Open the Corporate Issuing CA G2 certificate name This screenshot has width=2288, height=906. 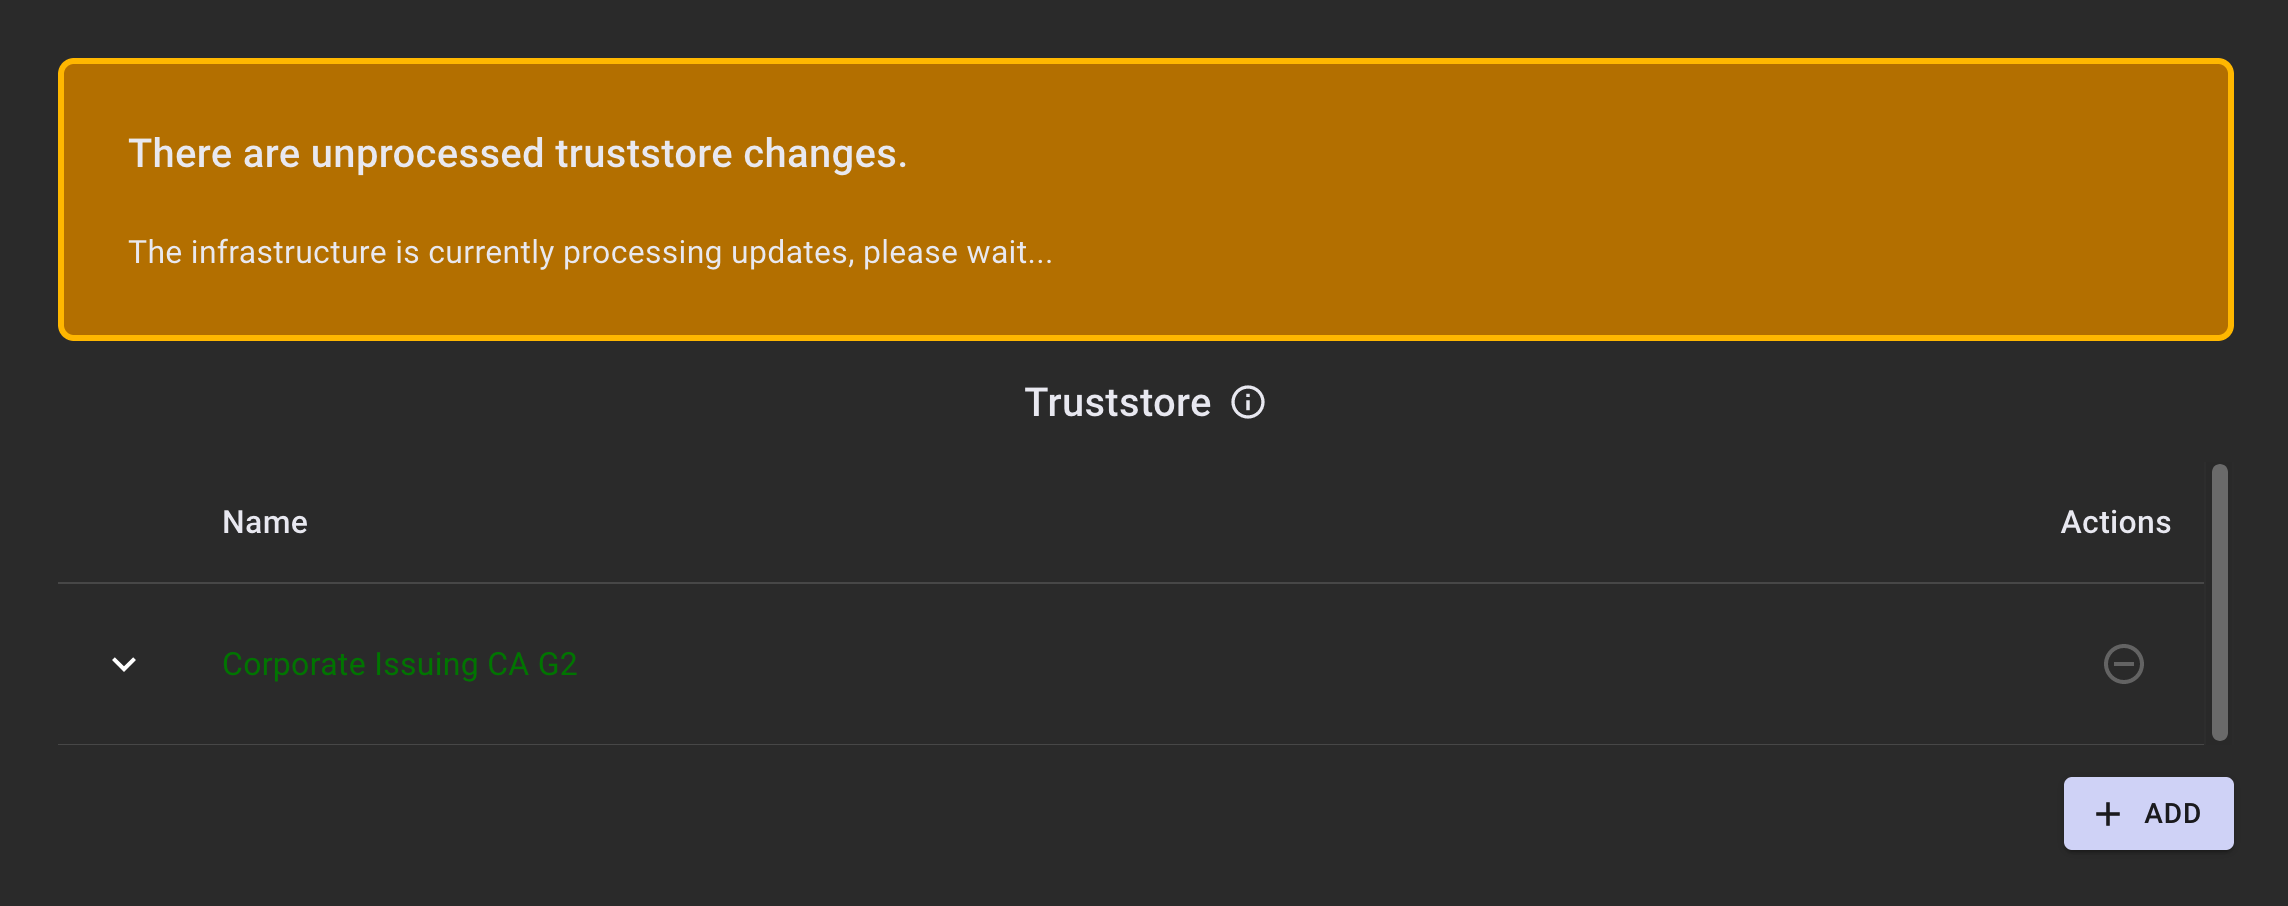coord(399,664)
